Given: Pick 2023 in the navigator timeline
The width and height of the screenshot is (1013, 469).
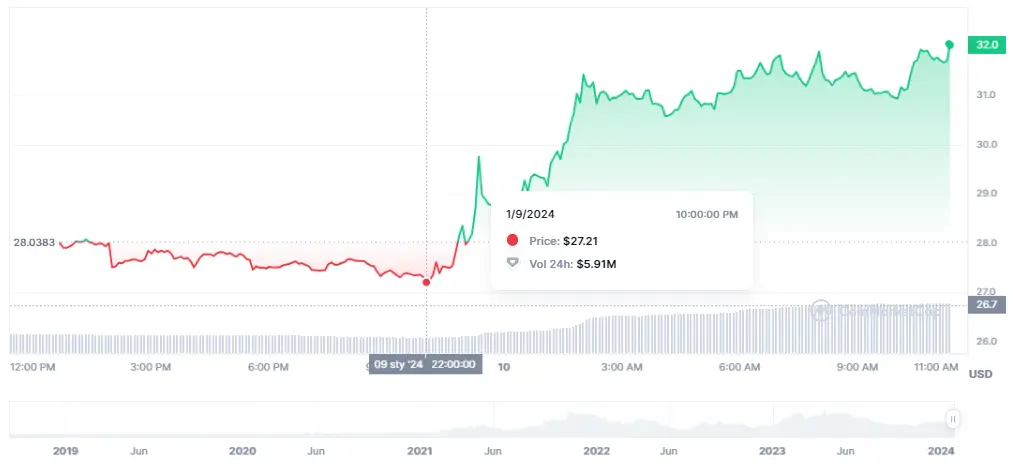Looking at the screenshot, I should (772, 451).
